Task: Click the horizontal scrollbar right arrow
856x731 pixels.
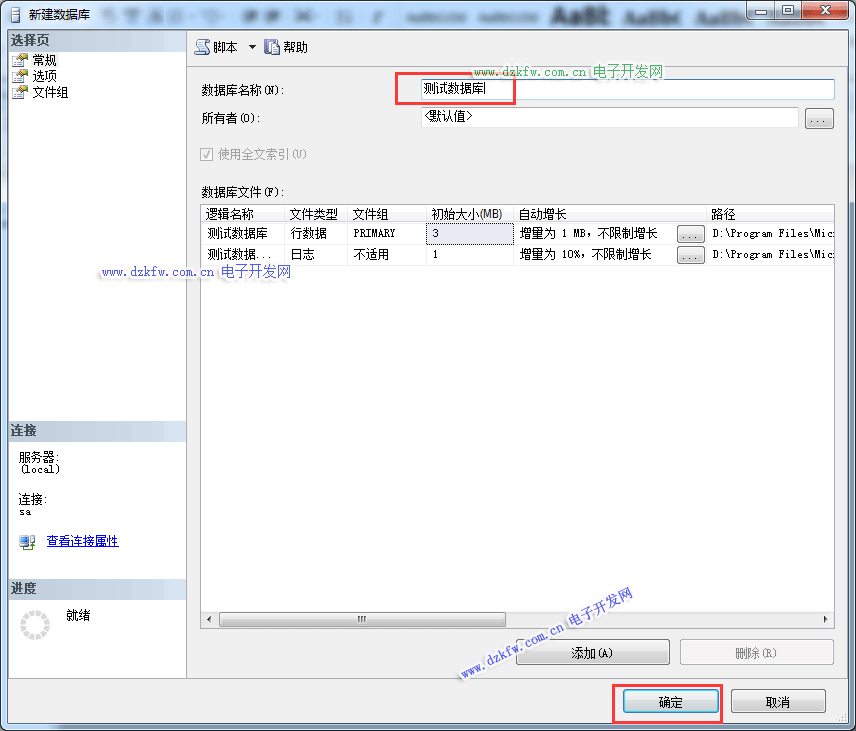Action: click(x=826, y=620)
